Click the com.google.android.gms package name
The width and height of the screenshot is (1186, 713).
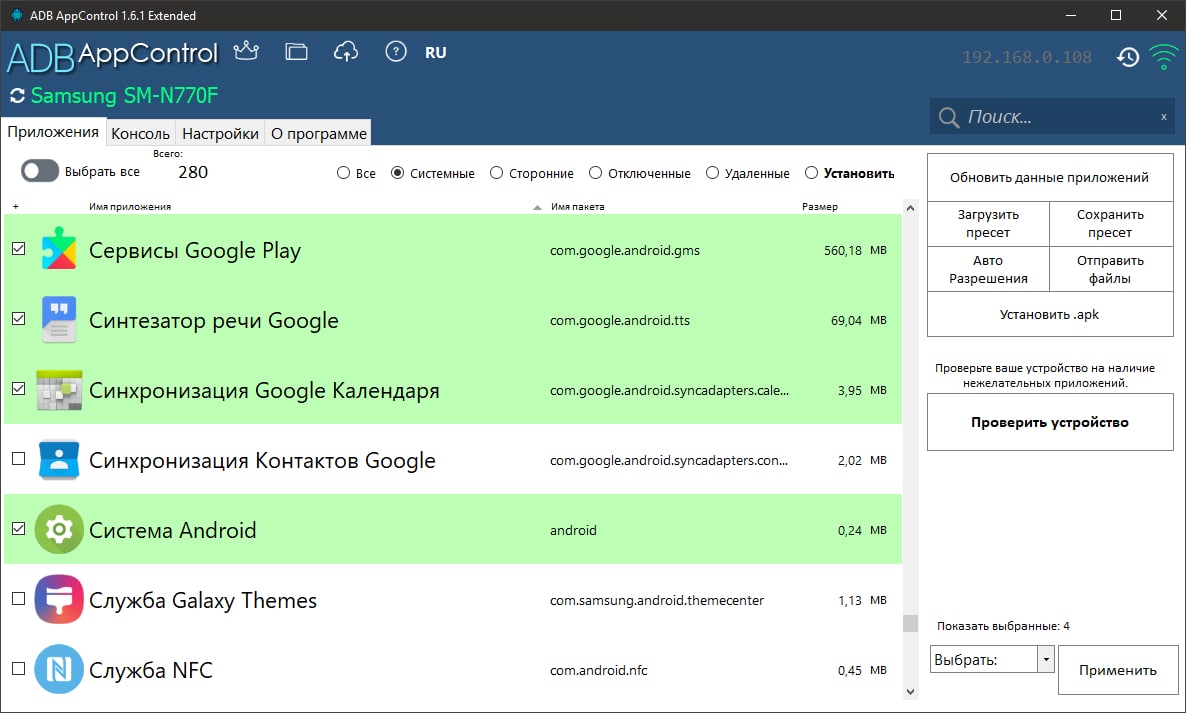pyautogui.click(x=625, y=250)
